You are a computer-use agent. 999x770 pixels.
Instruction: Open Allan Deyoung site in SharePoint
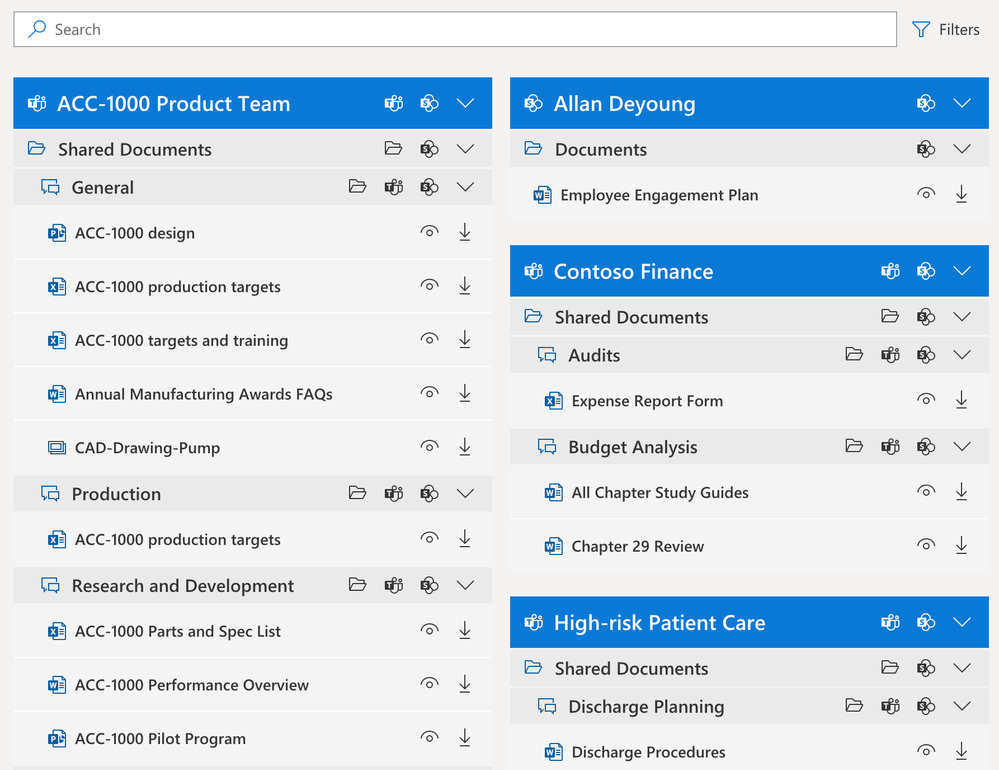pos(926,103)
